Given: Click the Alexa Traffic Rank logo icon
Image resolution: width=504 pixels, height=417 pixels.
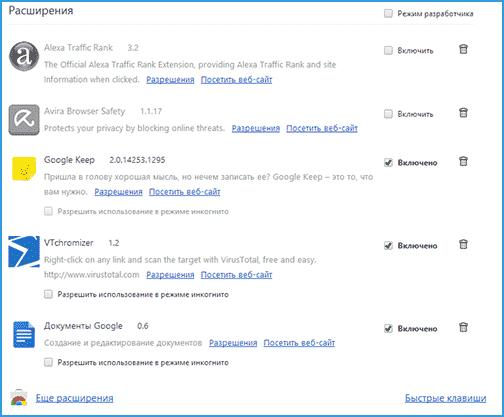Looking at the screenshot, I should pos(24,56).
